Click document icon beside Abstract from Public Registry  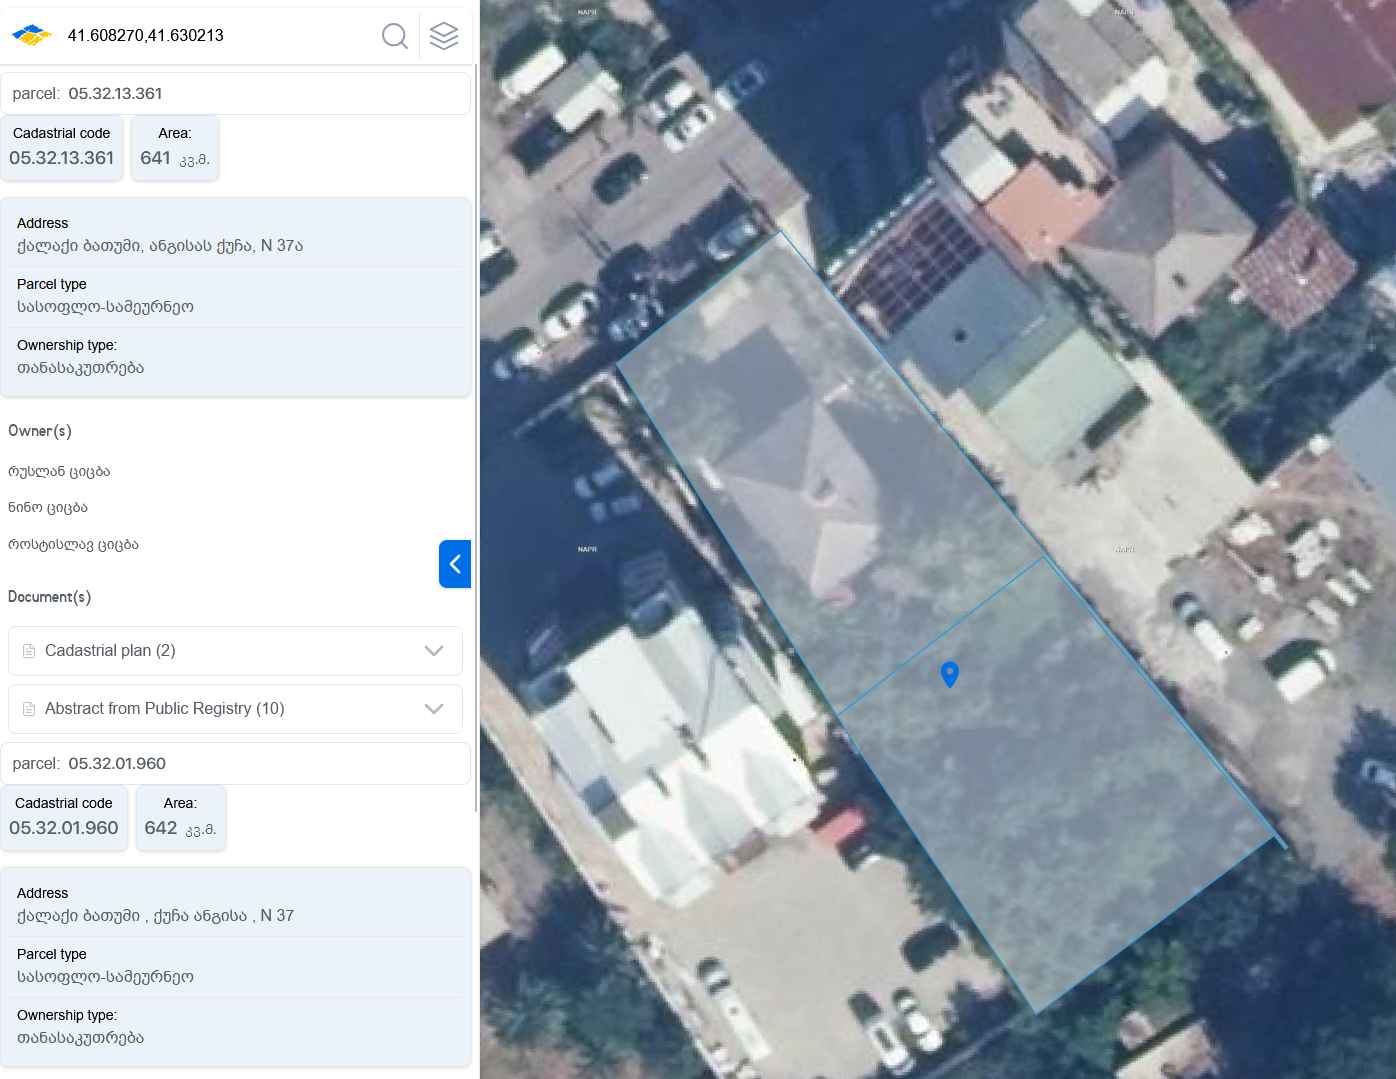[29, 709]
